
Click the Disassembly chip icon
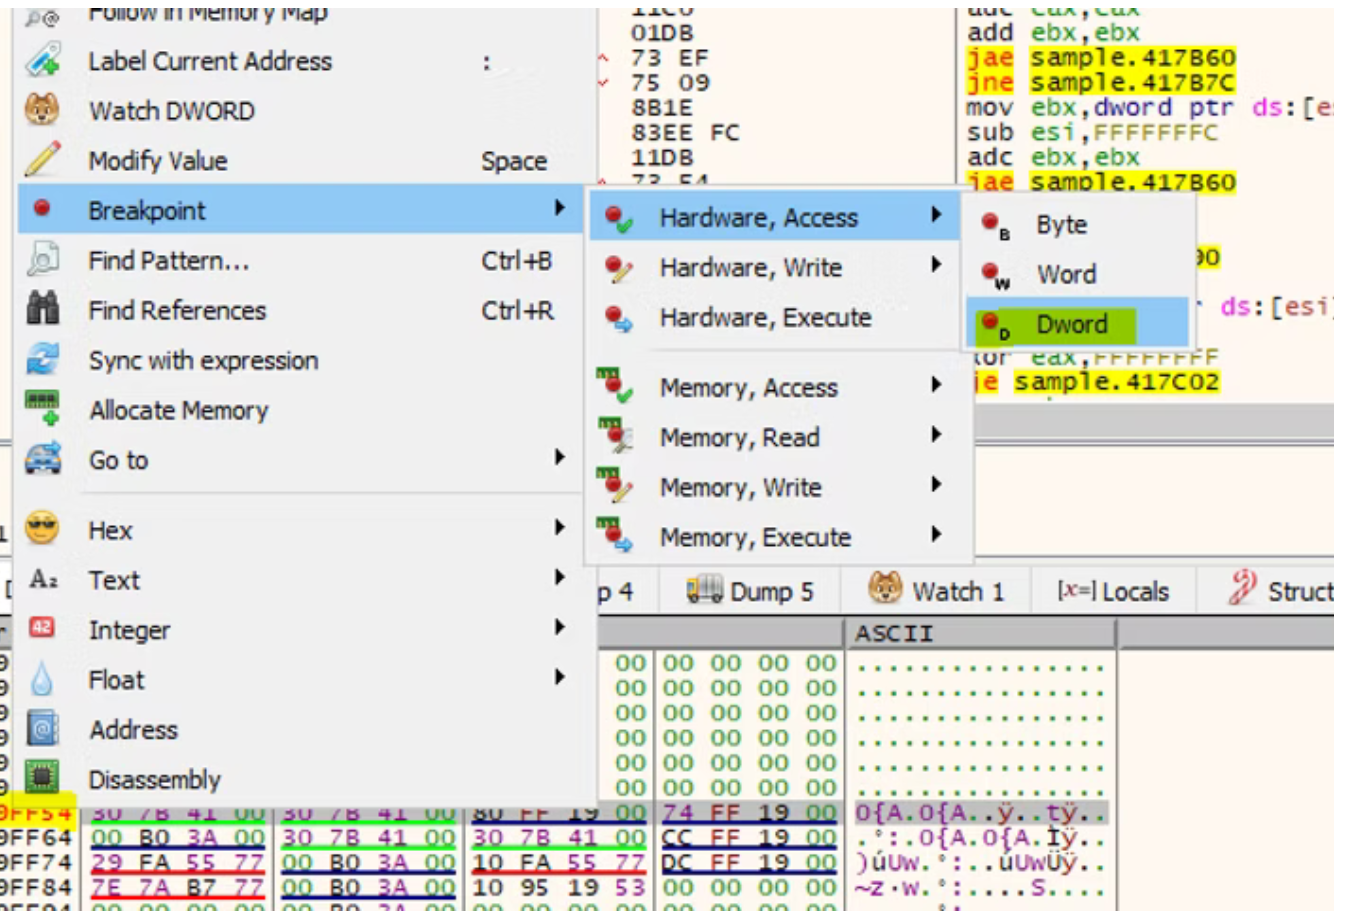(42, 778)
